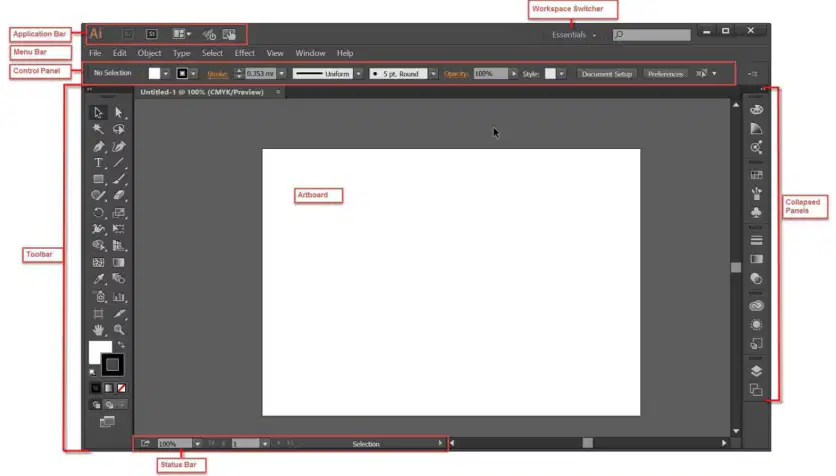Select the Line Segment tool
The height and width of the screenshot is (476, 836).
point(118,163)
